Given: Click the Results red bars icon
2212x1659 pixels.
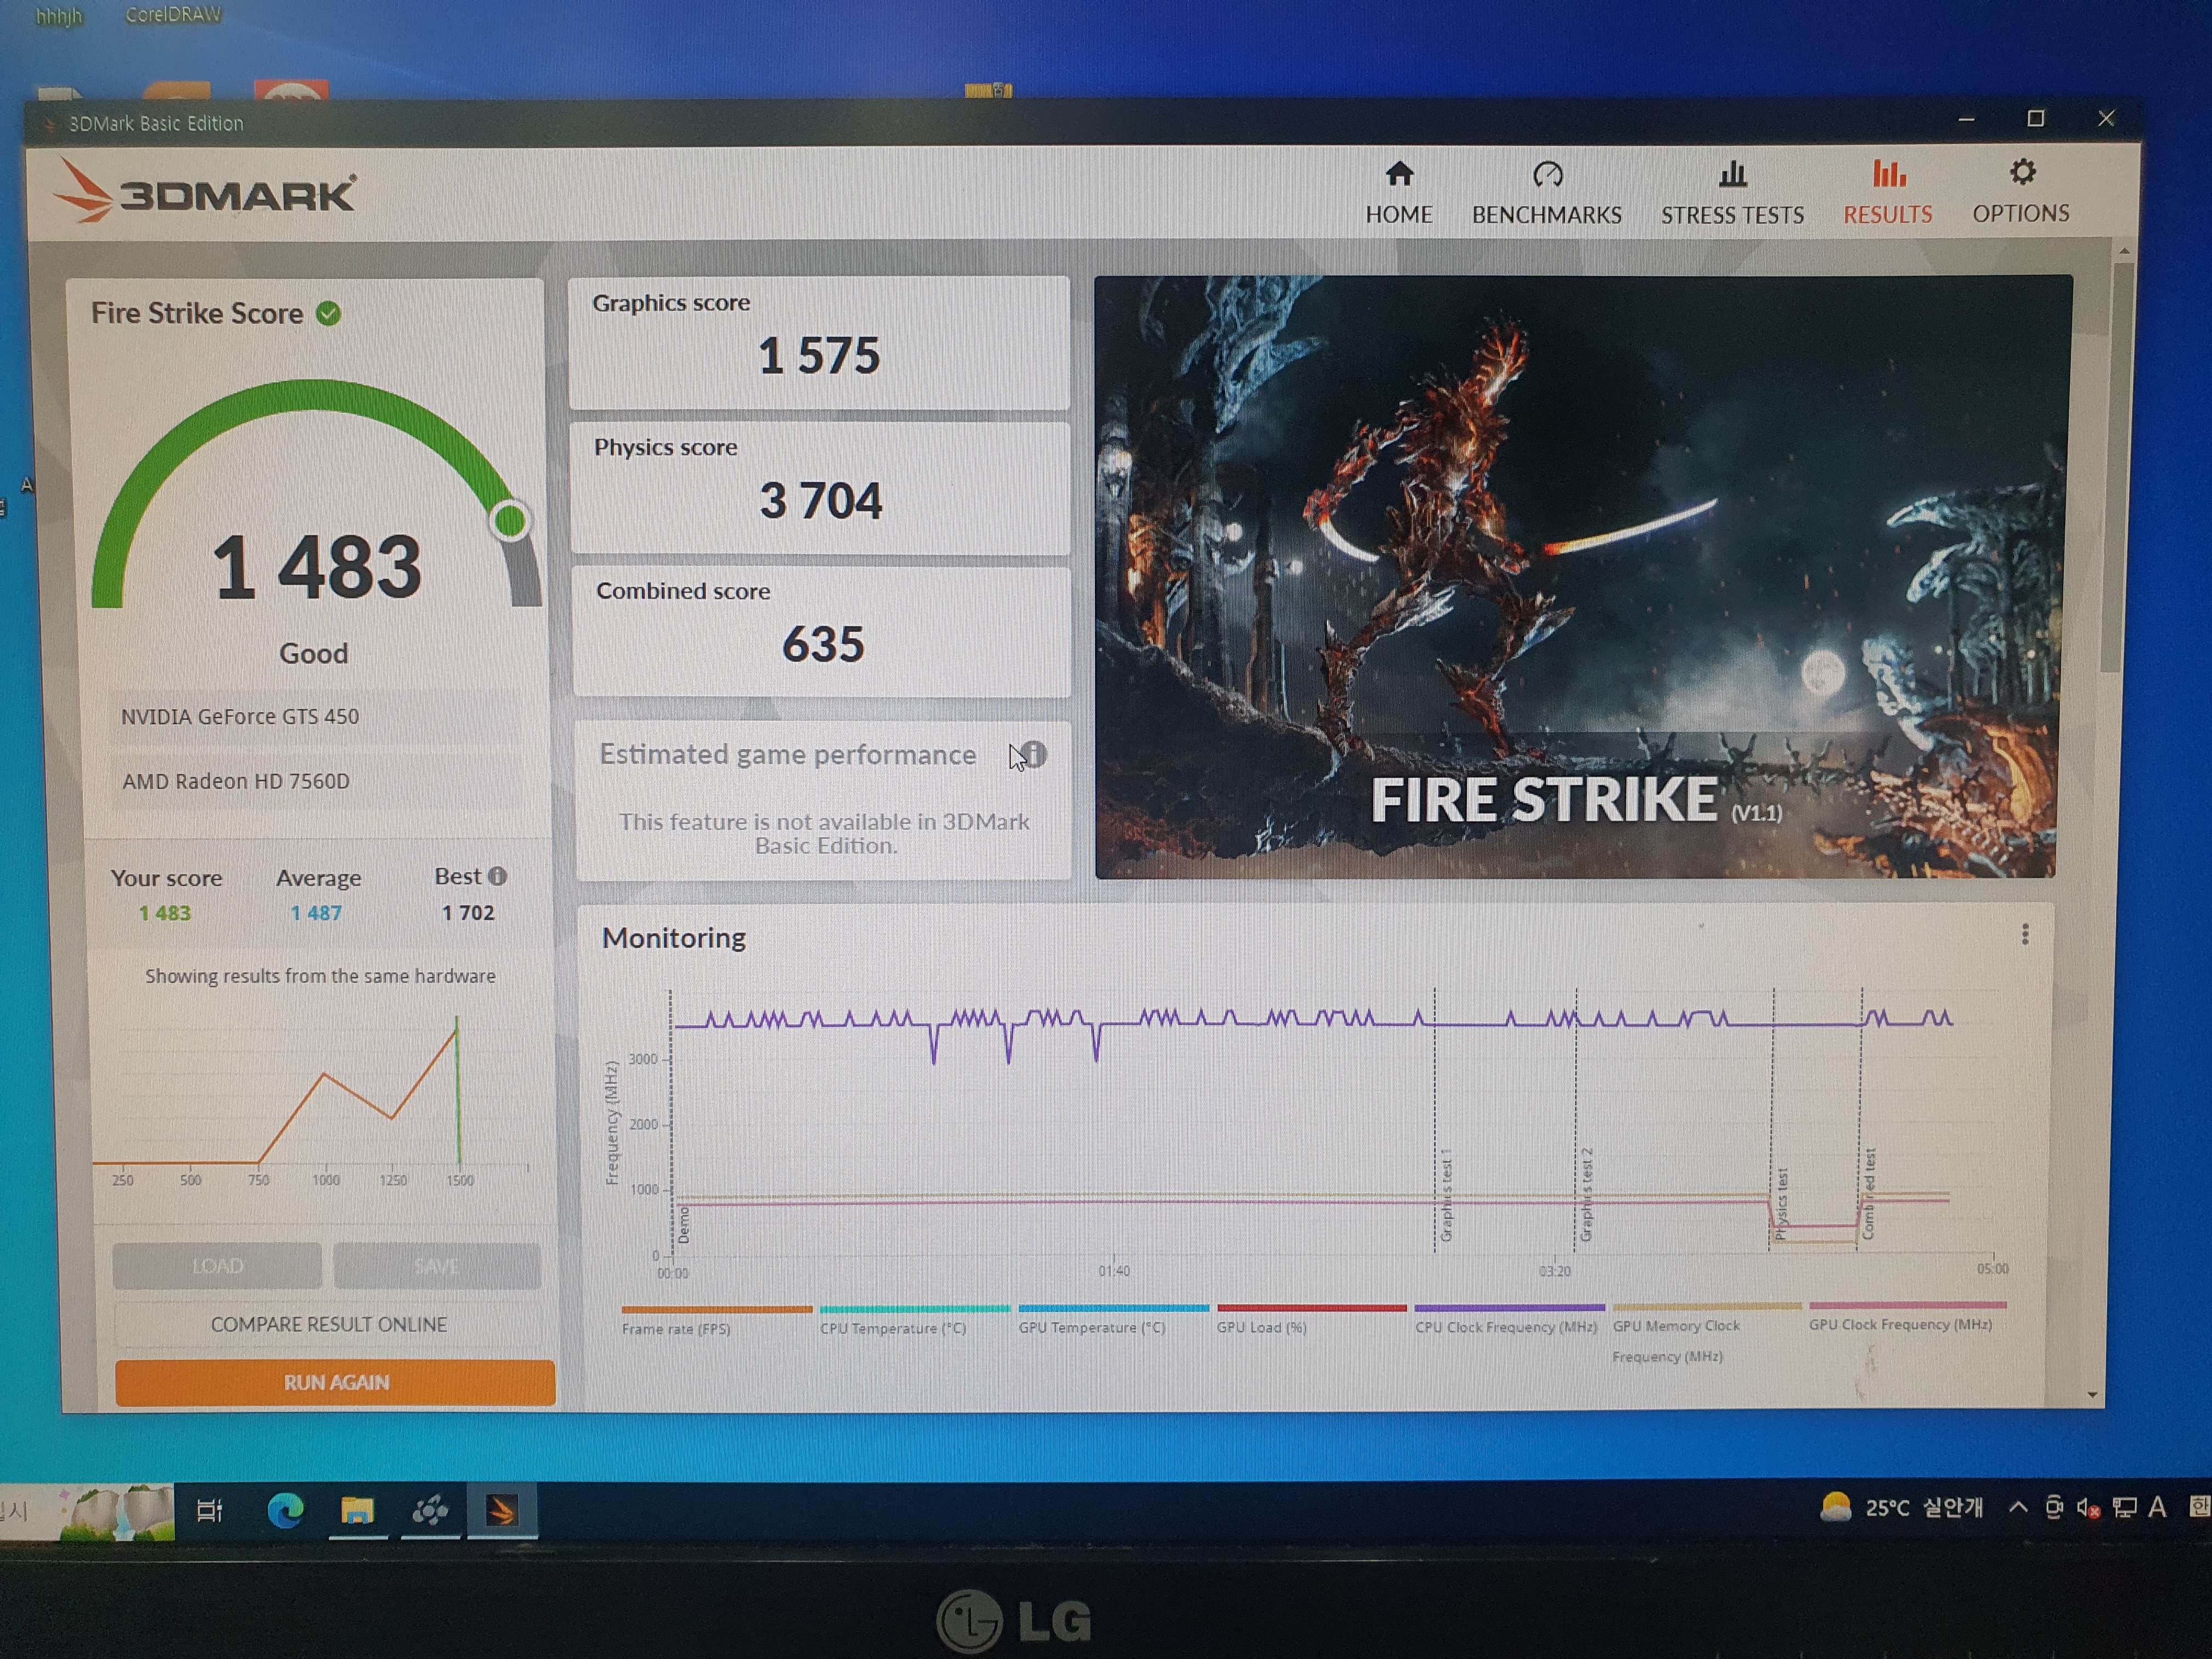Looking at the screenshot, I should pos(1888,174).
